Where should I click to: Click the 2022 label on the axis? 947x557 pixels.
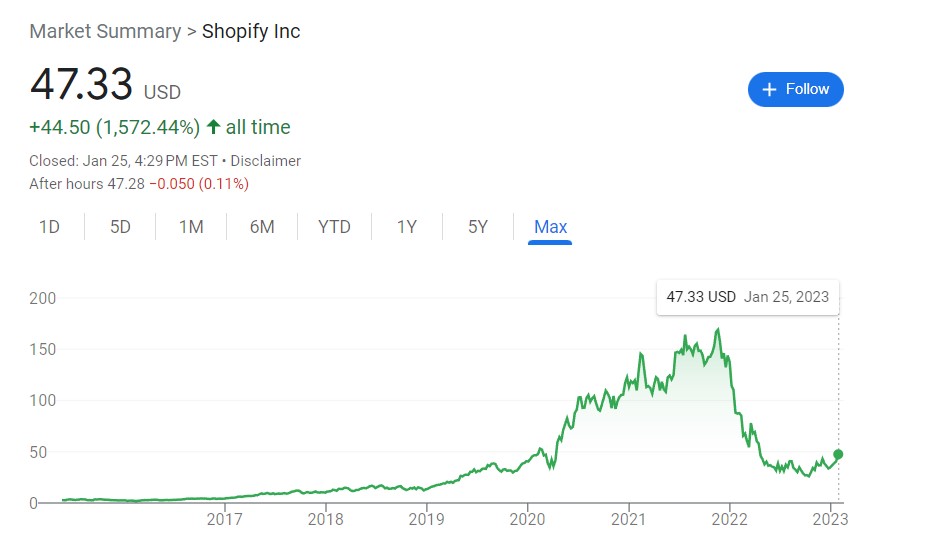point(730,519)
